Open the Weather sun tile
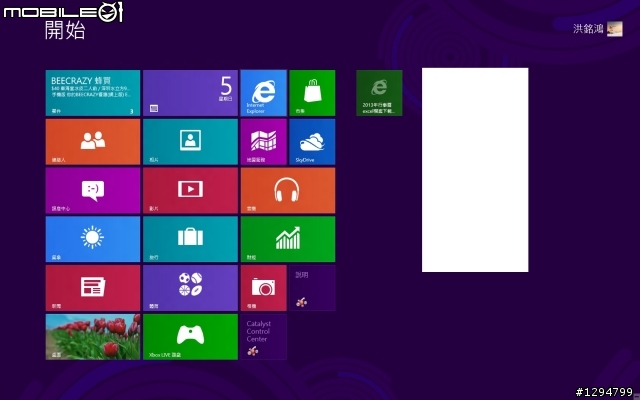Image resolution: width=640 pixels, height=400 pixels. click(93, 239)
